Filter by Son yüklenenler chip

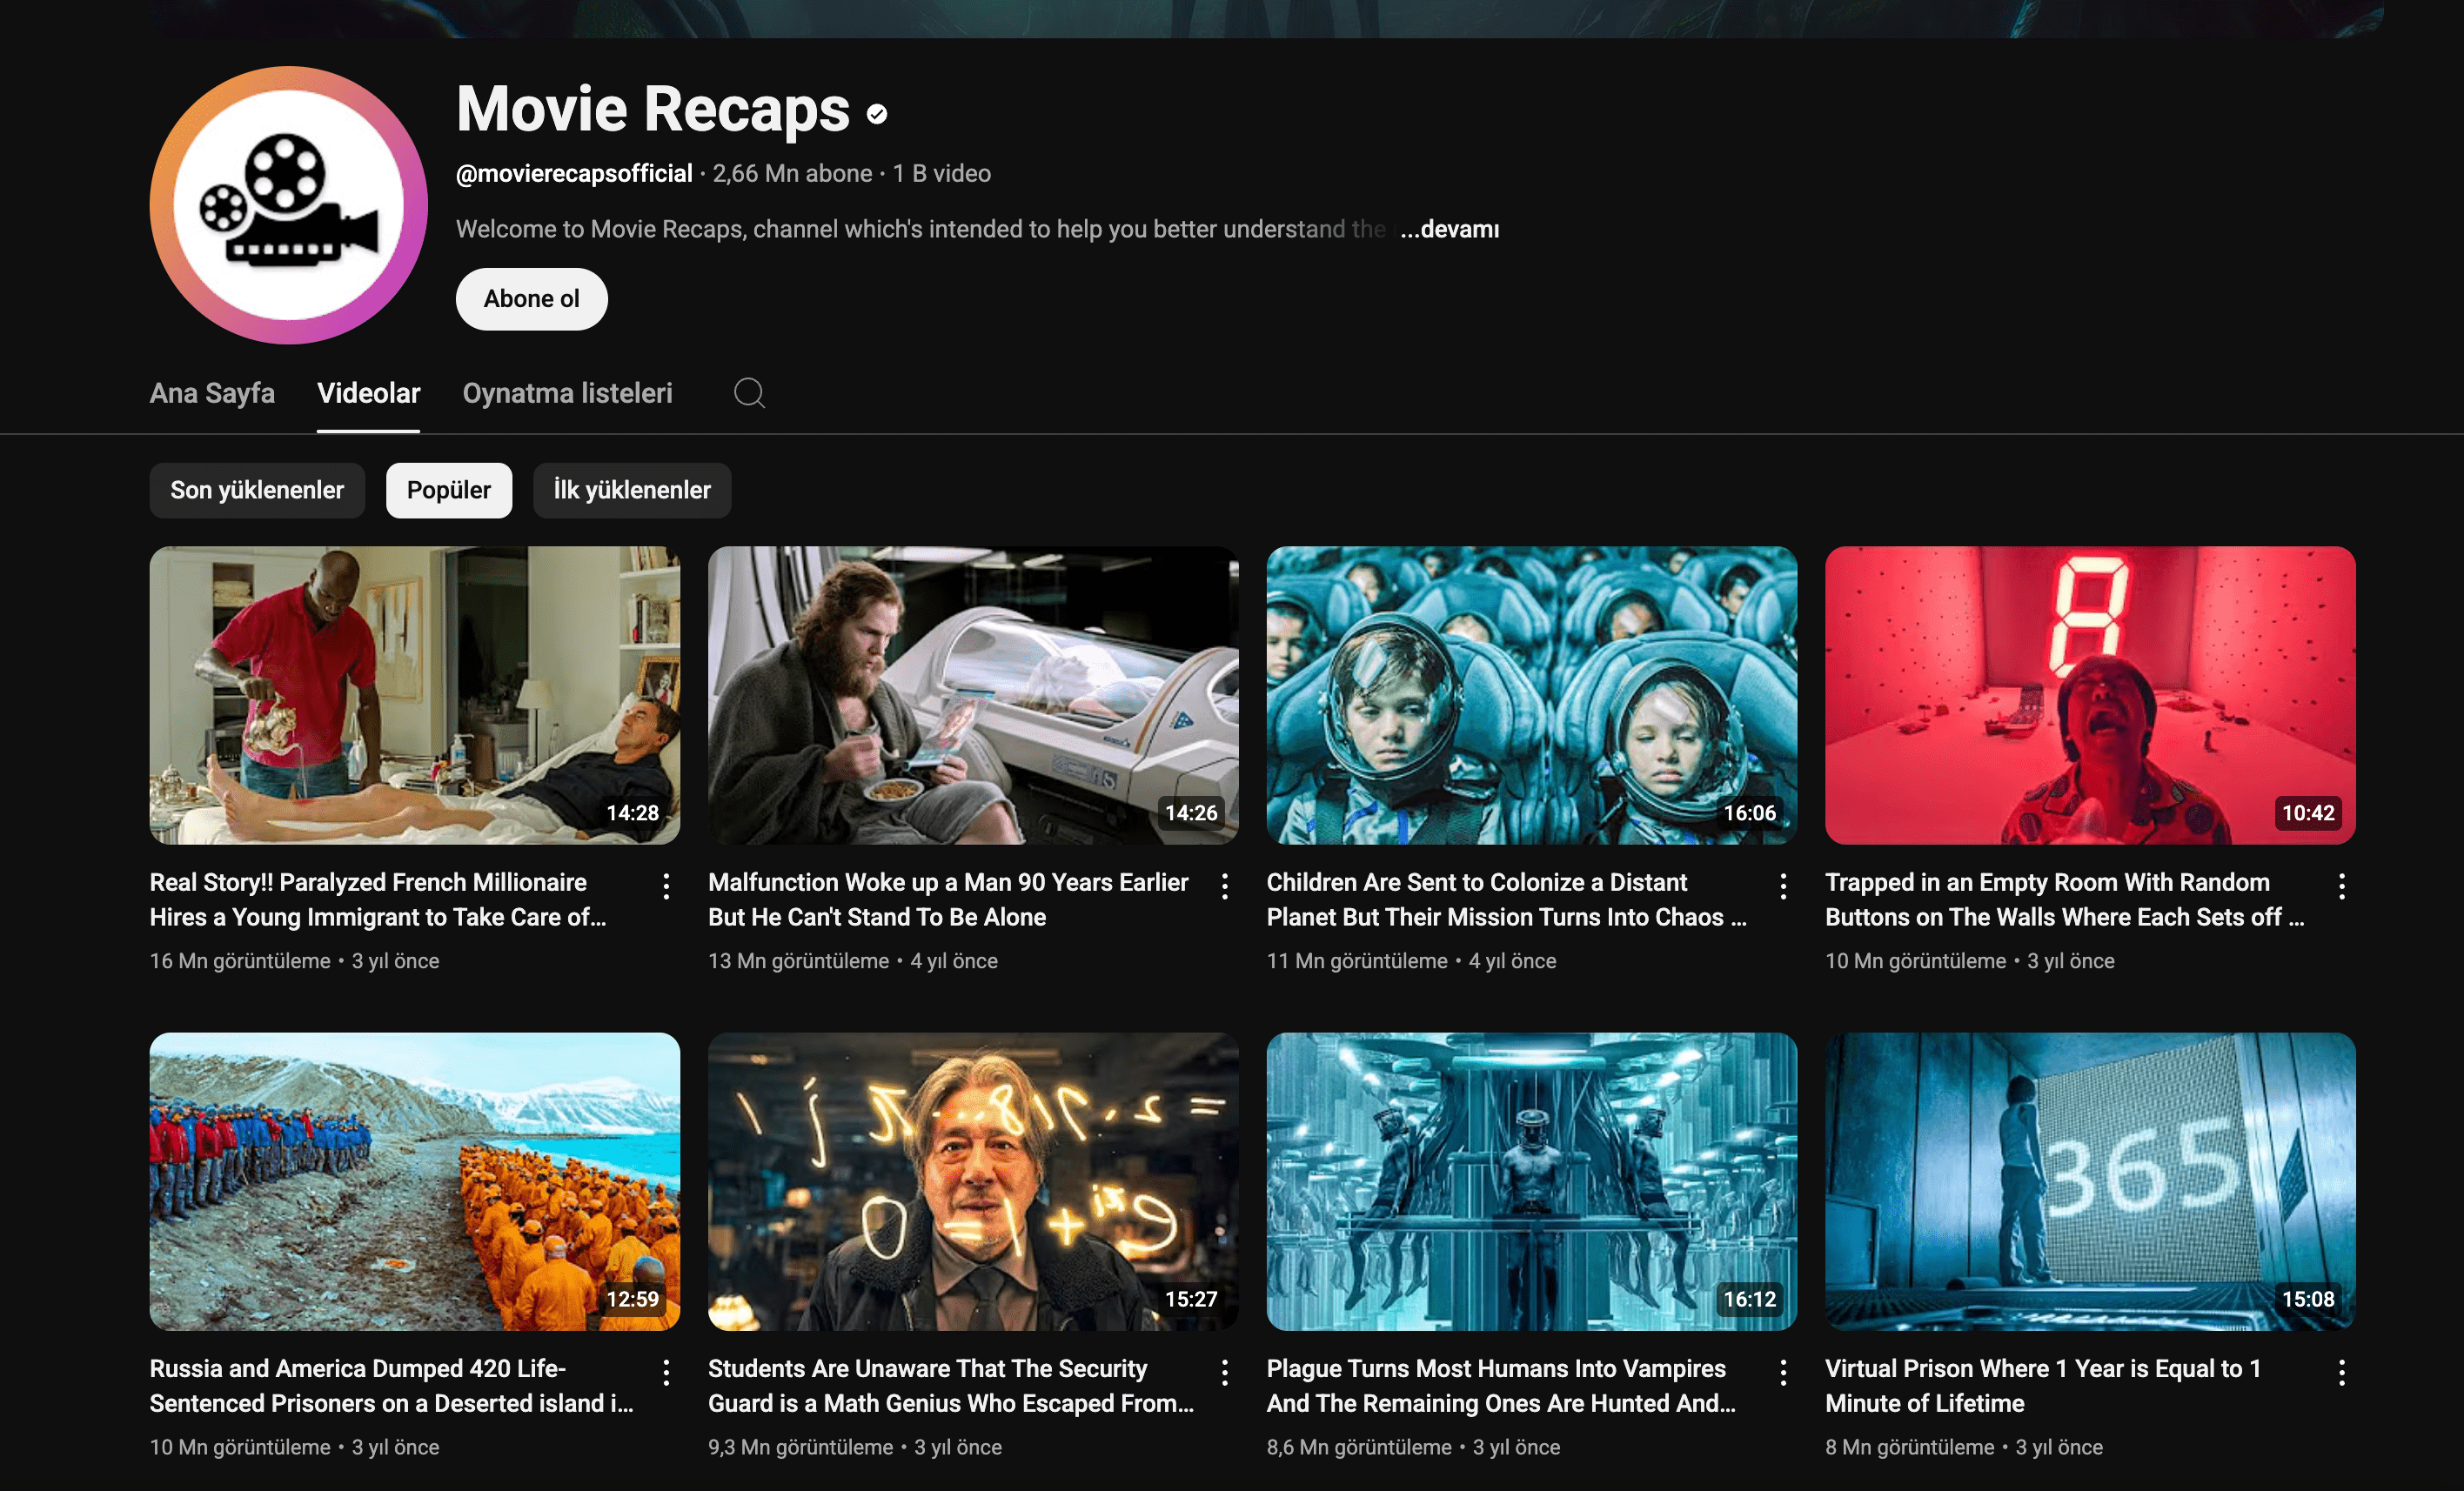pyautogui.click(x=257, y=490)
